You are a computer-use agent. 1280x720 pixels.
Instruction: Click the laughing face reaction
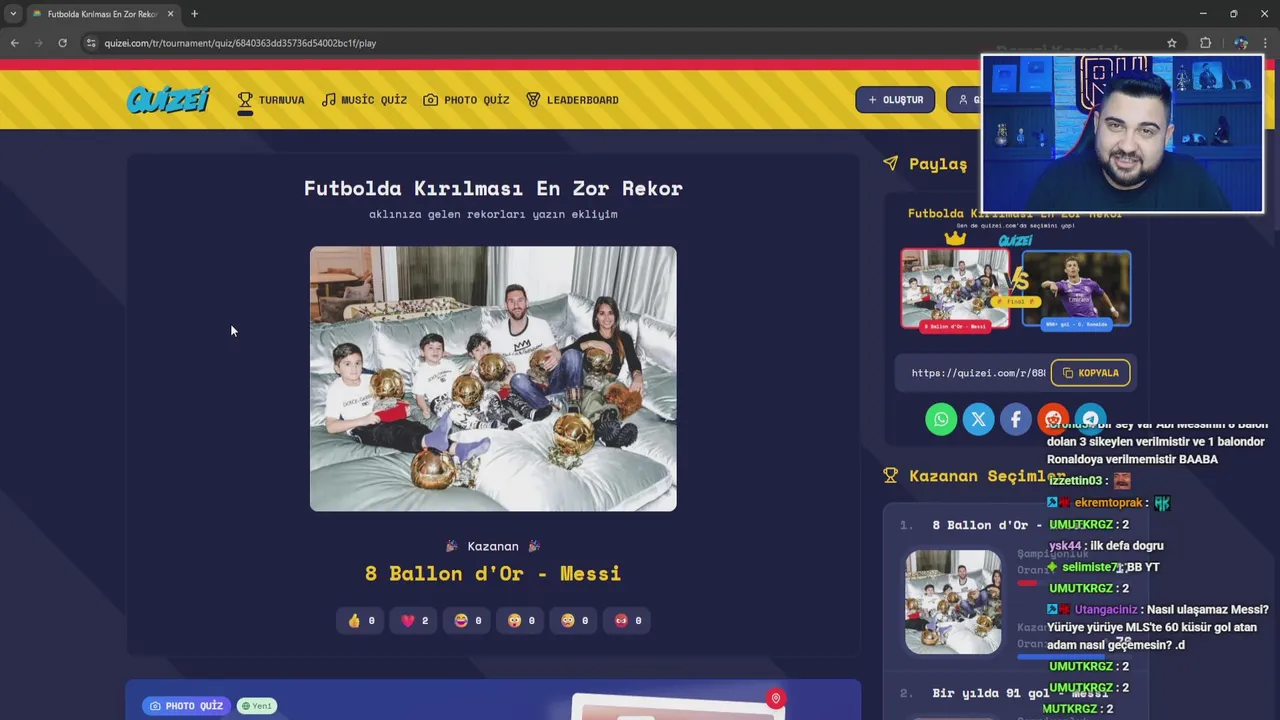point(467,620)
